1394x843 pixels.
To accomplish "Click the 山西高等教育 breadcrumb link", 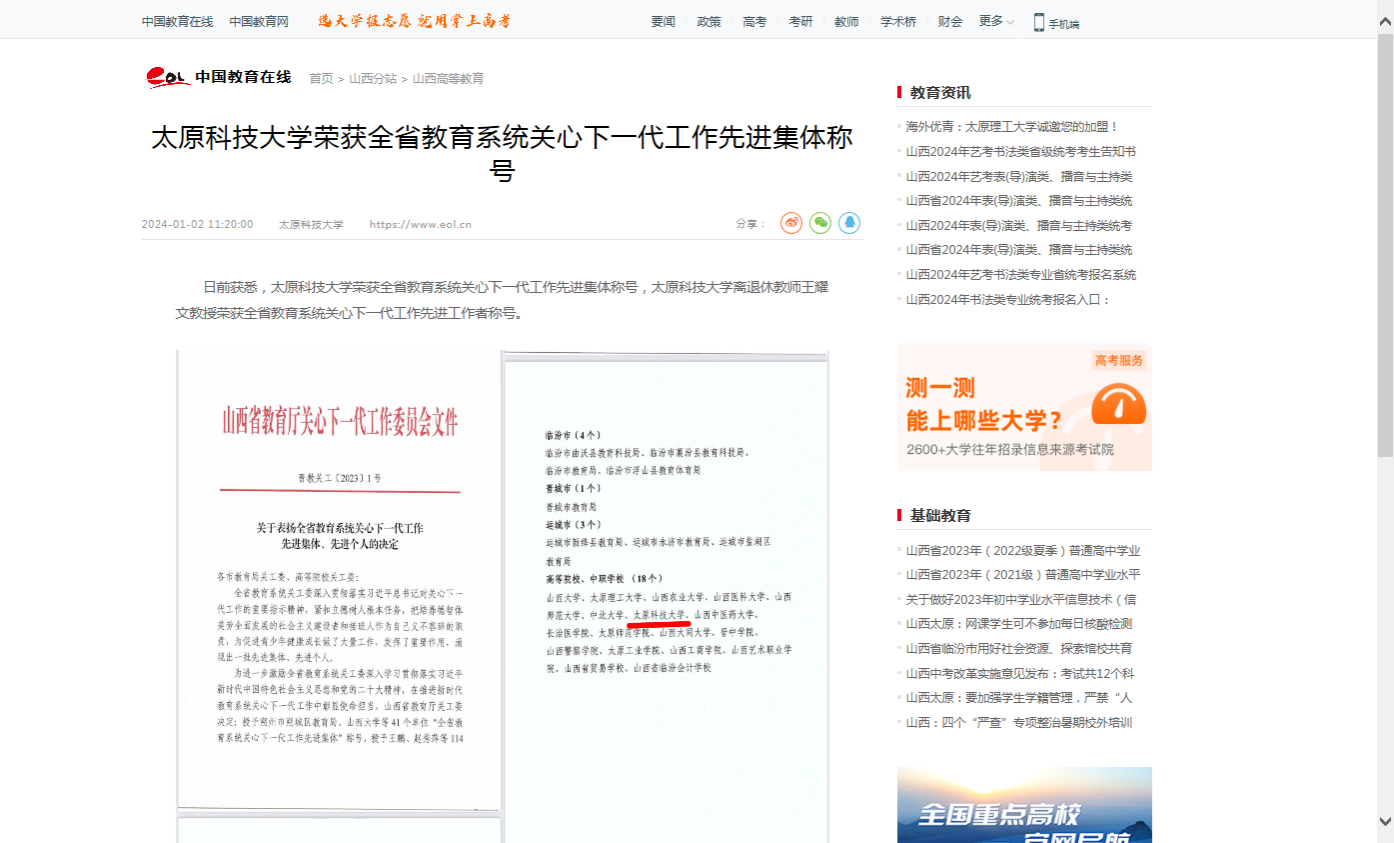I will click(x=448, y=78).
